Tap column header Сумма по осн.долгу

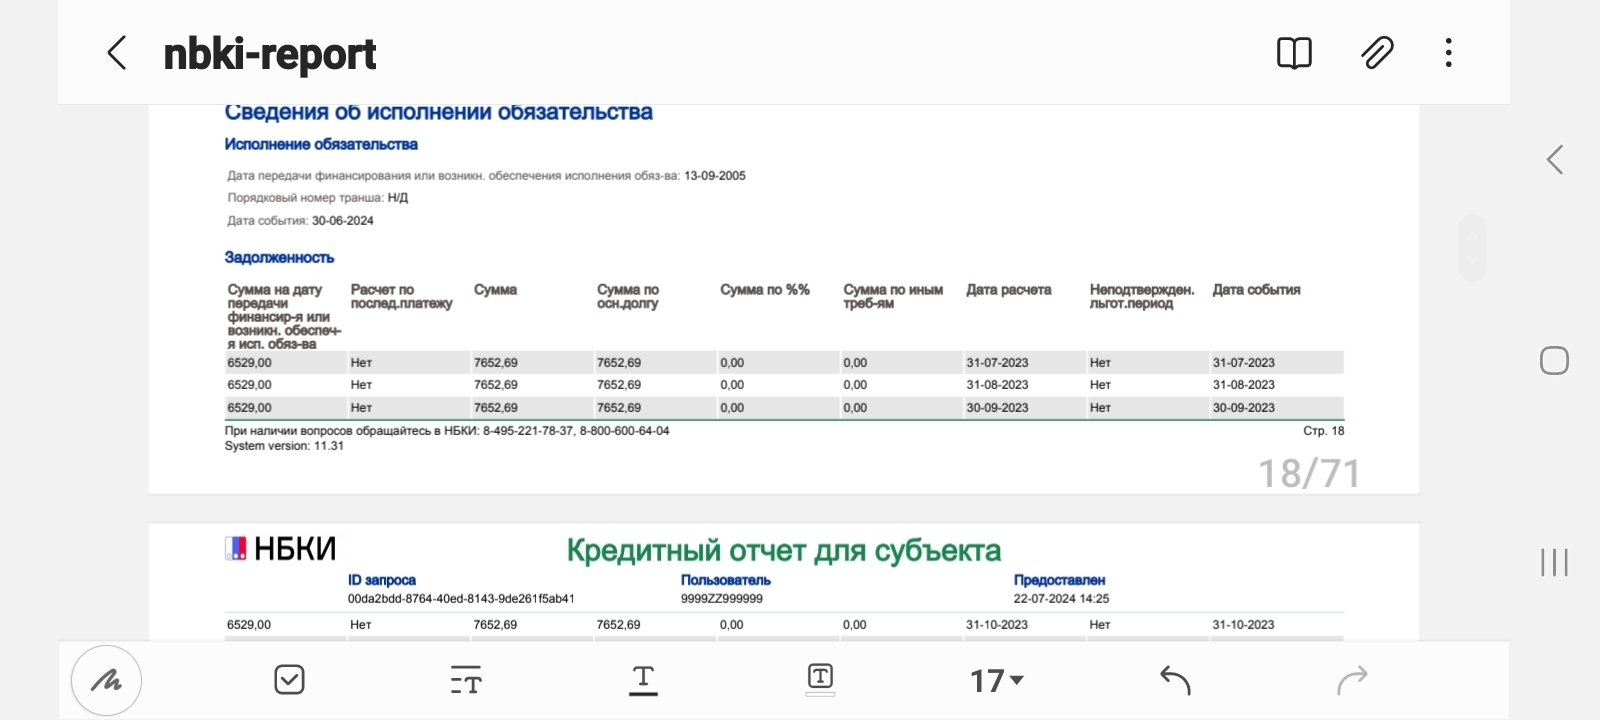click(x=628, y=296)
